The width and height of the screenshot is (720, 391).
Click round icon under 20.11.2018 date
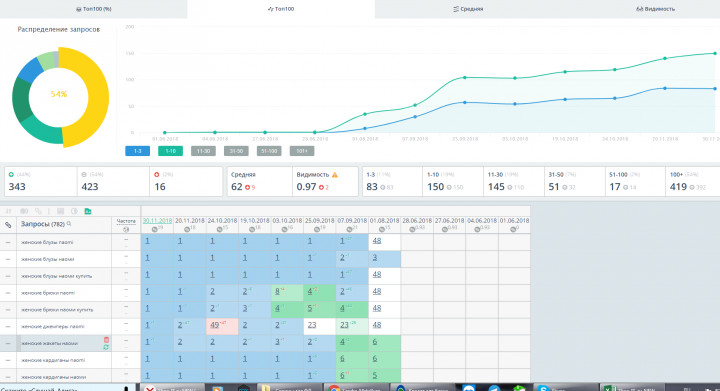click(187, 229)
